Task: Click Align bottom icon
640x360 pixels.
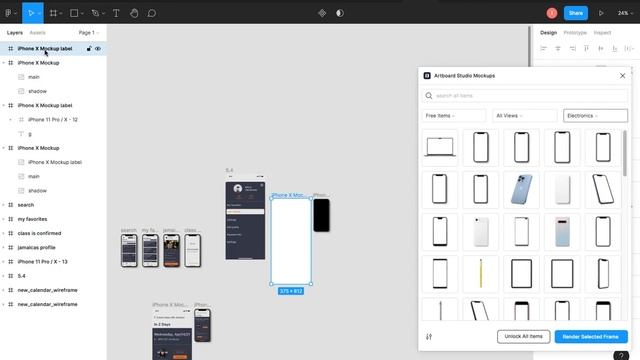Action: pos(615,49)
